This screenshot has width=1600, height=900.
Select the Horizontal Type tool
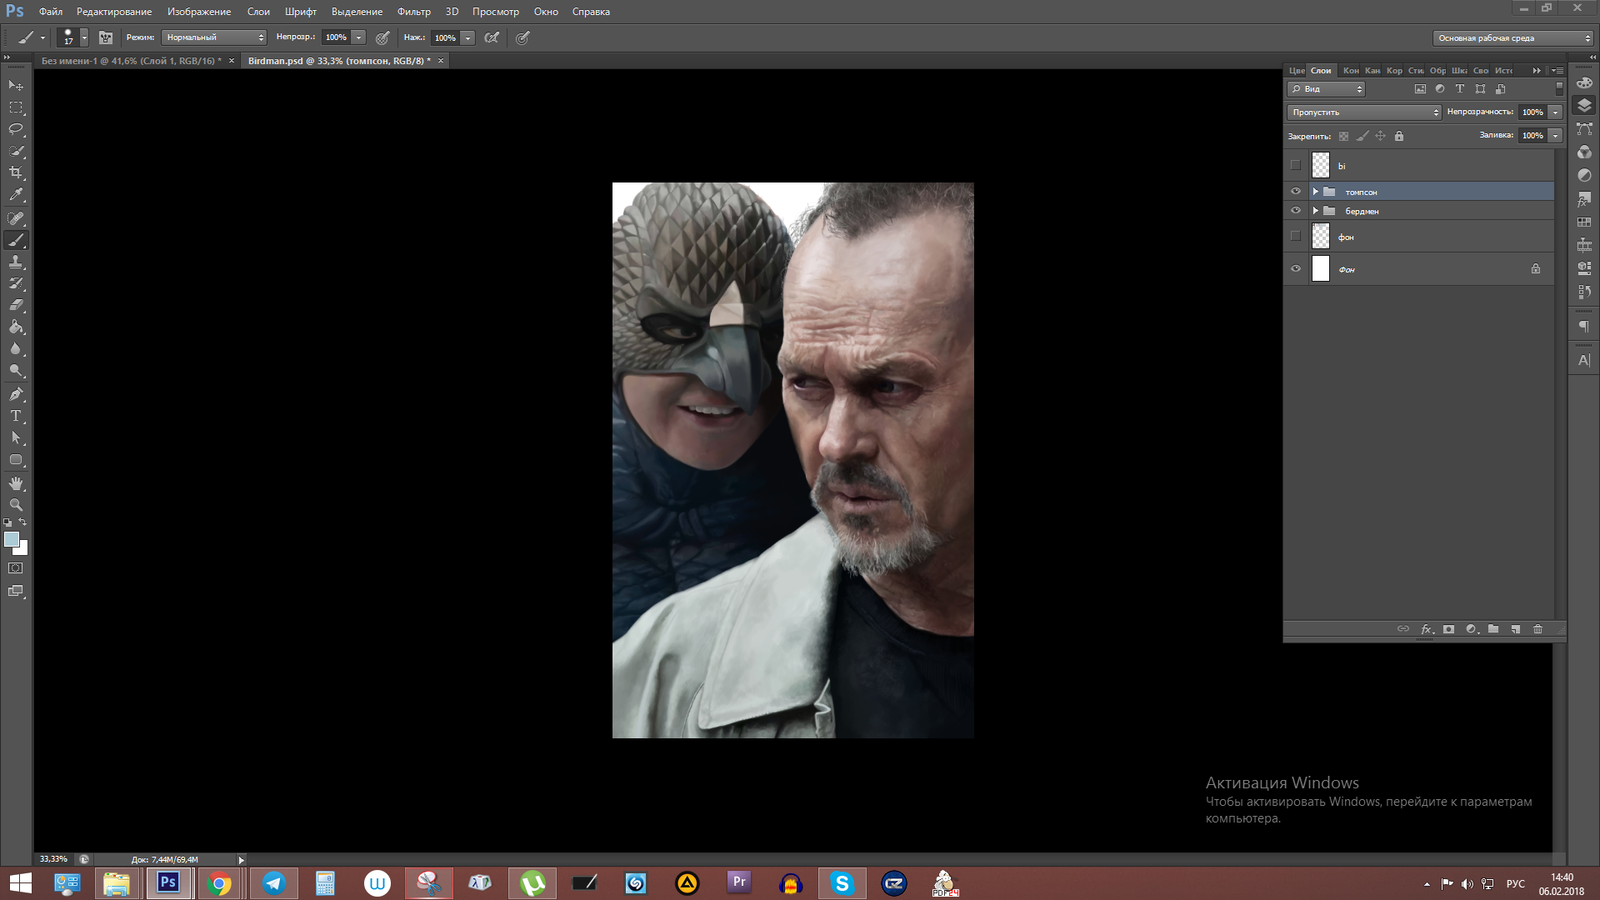pos(16,416)
